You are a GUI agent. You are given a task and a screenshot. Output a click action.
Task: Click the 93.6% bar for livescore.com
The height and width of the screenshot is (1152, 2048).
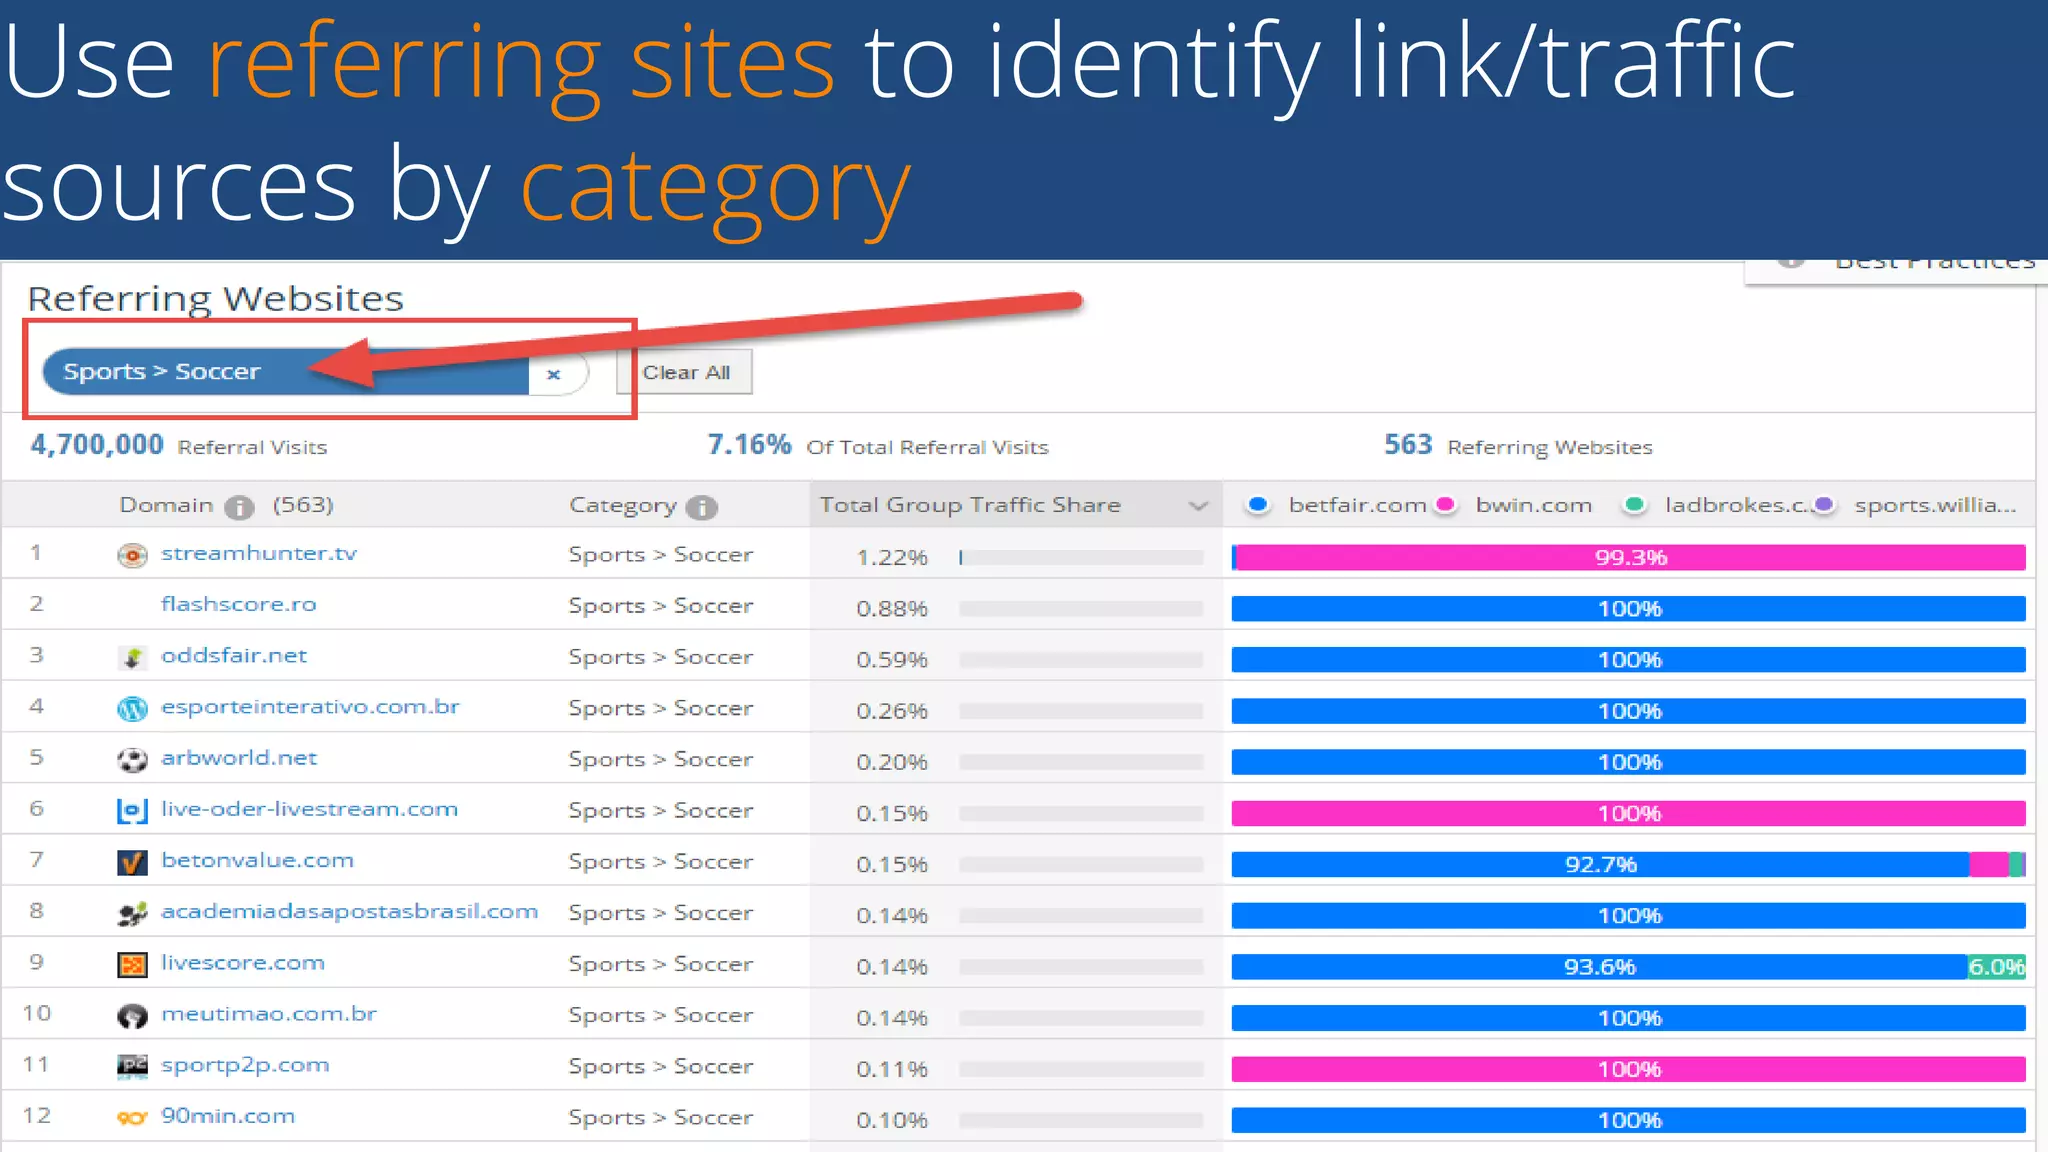[x=1599, y=967]
